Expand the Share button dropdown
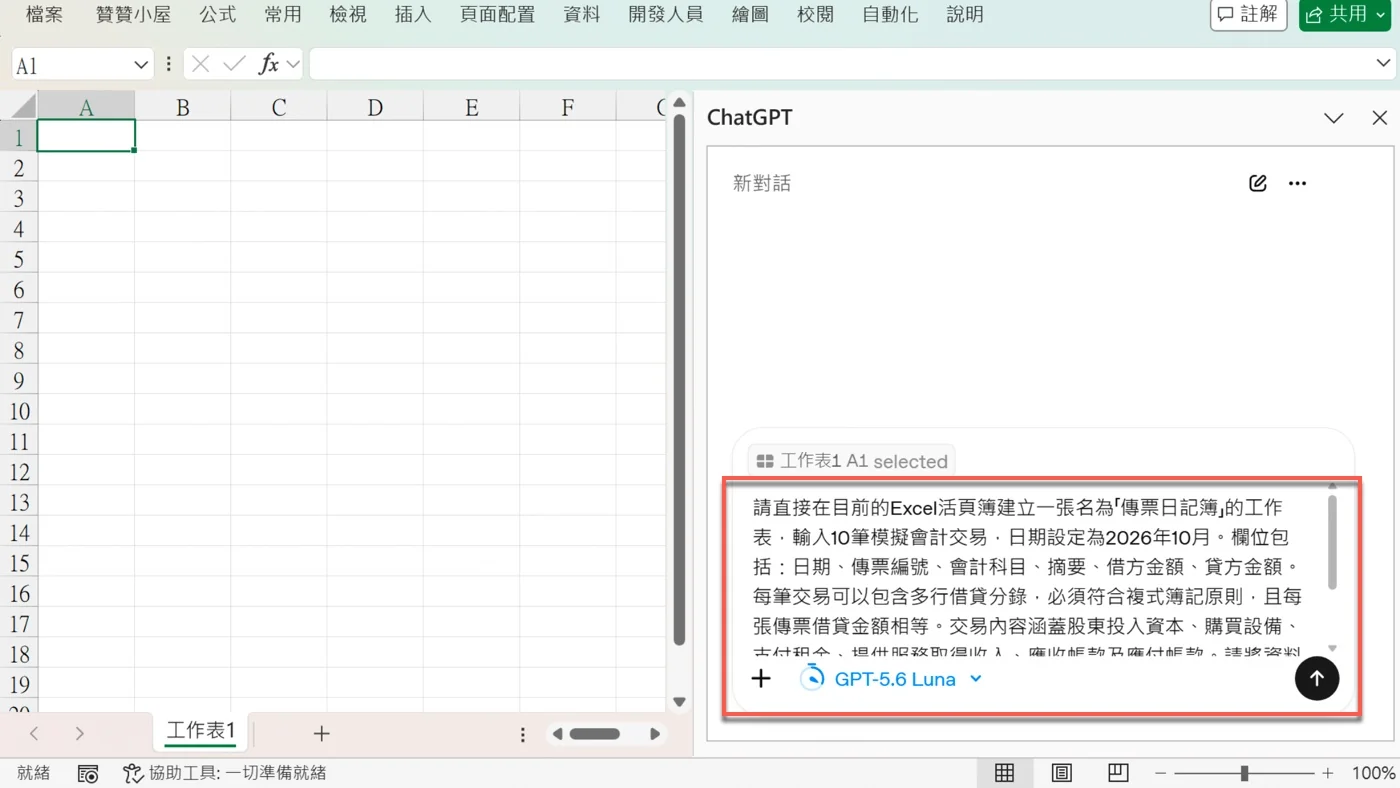Image resolution: width=1400 pixels, height=788 pixels. (x=1381, y=14)
